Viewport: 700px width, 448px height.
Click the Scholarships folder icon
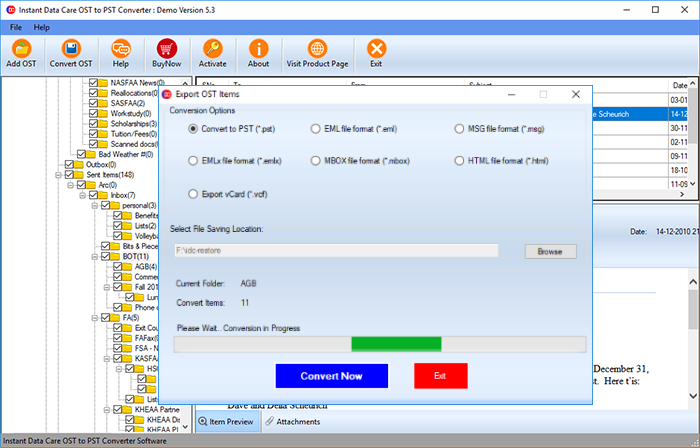(x=104, y=124)
